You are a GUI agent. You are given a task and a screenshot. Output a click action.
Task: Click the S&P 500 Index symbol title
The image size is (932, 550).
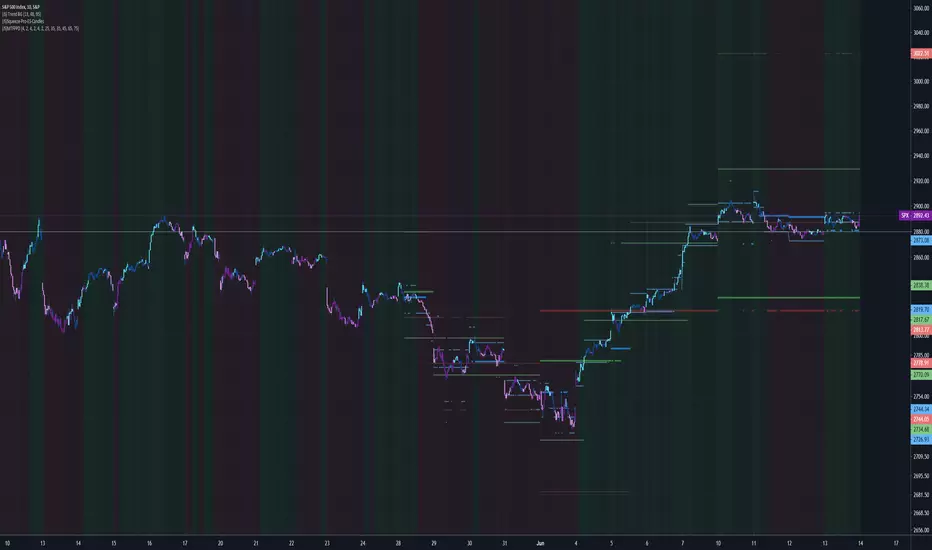(21, 7)
